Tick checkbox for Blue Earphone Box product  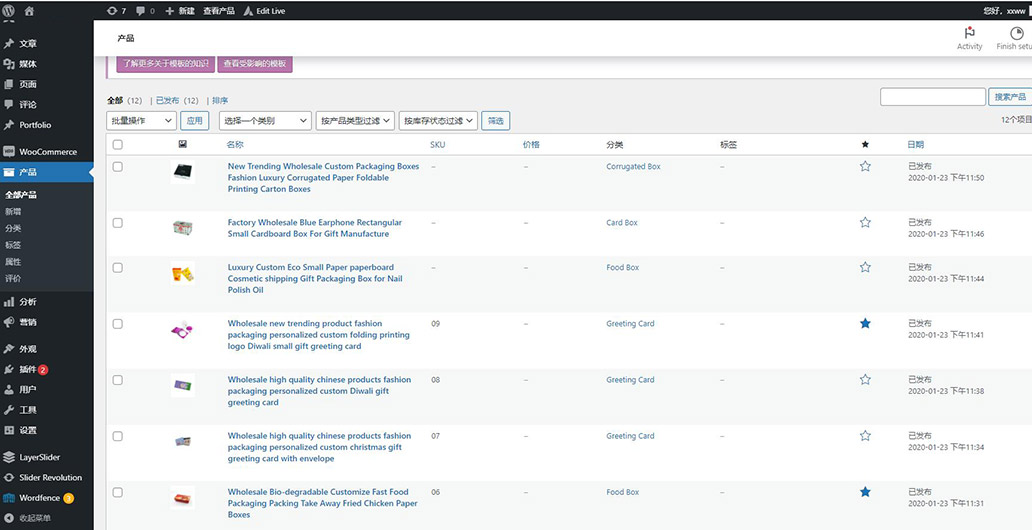point(118,223)
